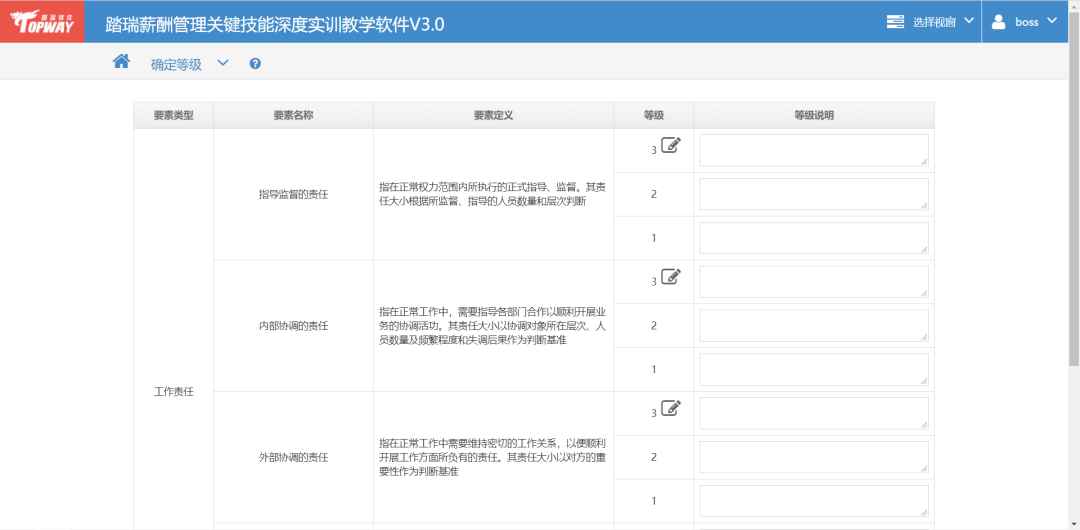Edit level 3 of 外部协调的责任

[671, 409]
